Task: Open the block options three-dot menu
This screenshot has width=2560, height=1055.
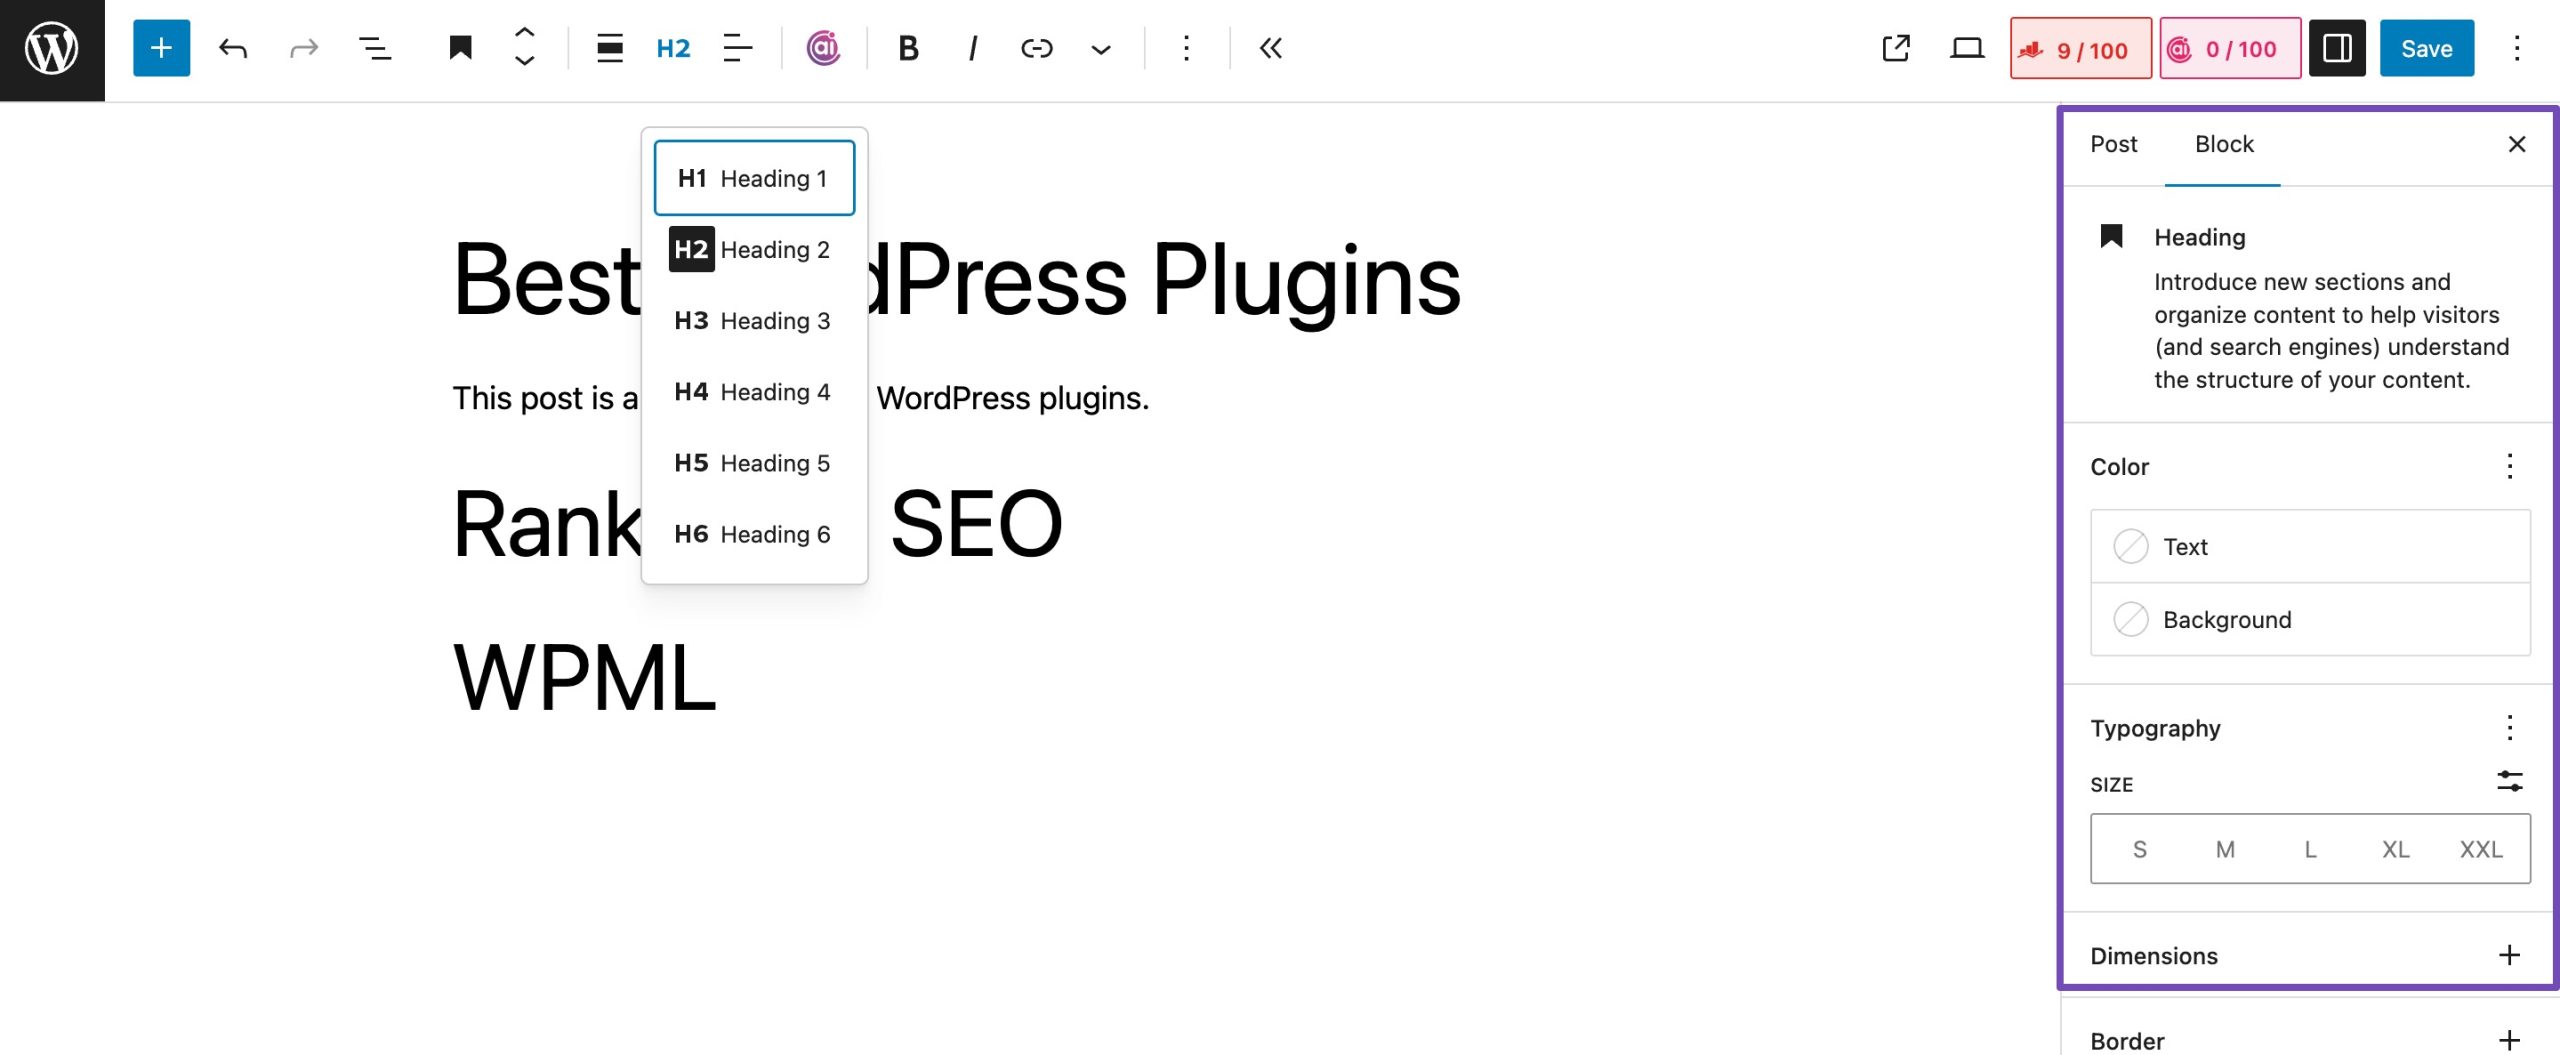Action: (x=1186, y=48)
